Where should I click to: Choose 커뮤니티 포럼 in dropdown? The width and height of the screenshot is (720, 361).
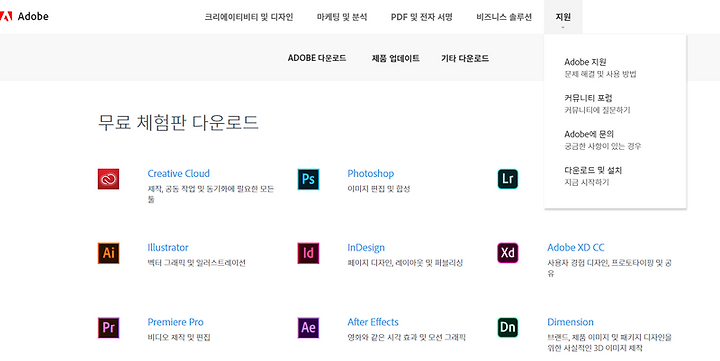pos(588,98)
